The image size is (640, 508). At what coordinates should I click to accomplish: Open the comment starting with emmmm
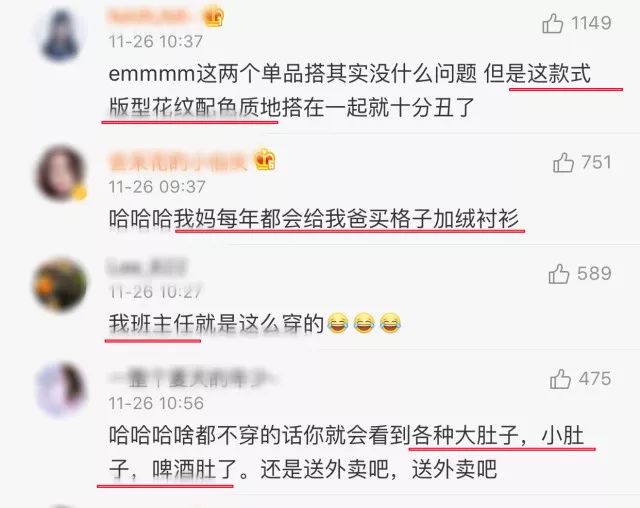coord(349,91)
